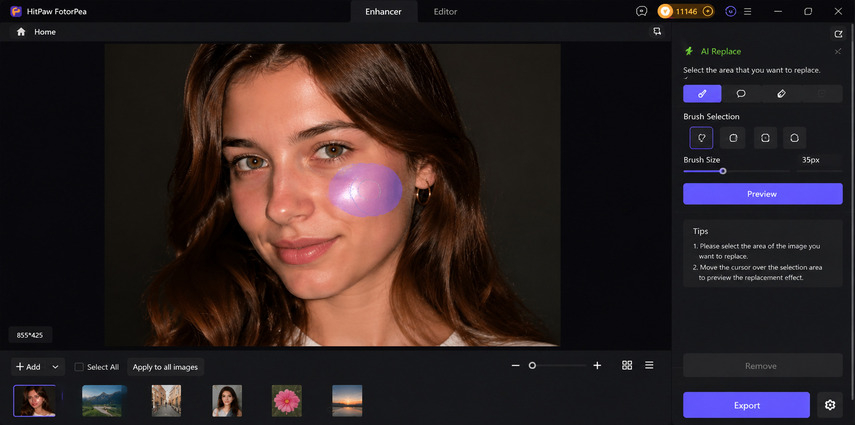
Task: Choose the third brush shape under Brush Selection
Action: click(x=765, y=138)
